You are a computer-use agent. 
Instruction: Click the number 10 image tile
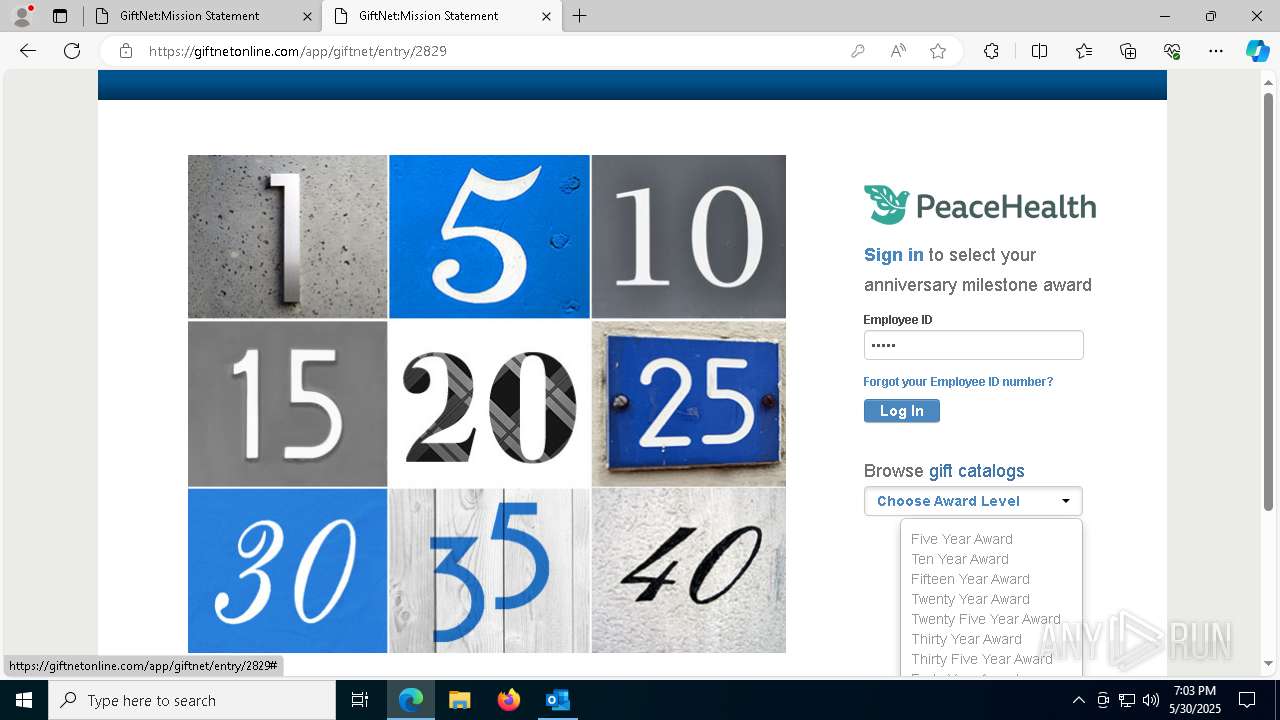point(688,236)
